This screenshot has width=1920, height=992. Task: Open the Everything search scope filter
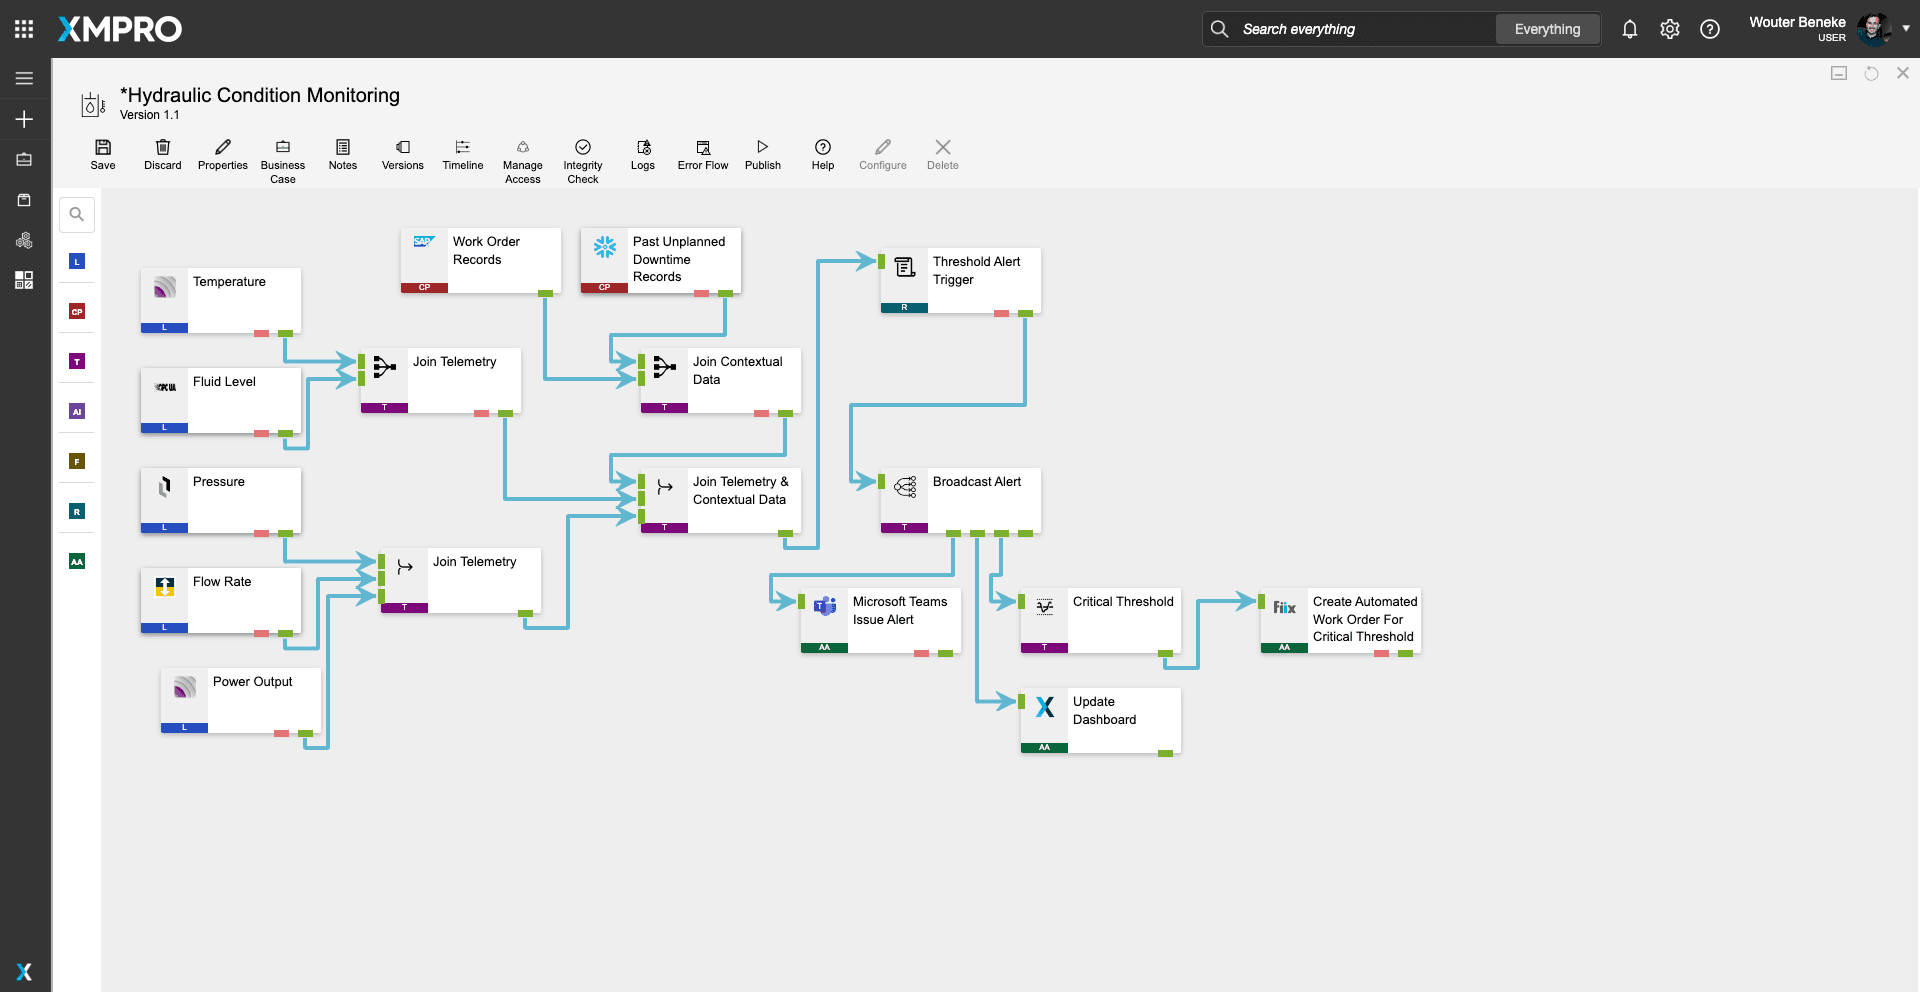click(x=1547, y=29)
